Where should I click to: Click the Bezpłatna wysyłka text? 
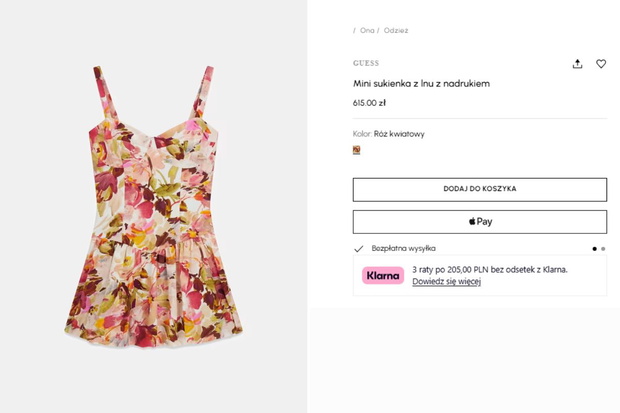(x=403, y=248)
